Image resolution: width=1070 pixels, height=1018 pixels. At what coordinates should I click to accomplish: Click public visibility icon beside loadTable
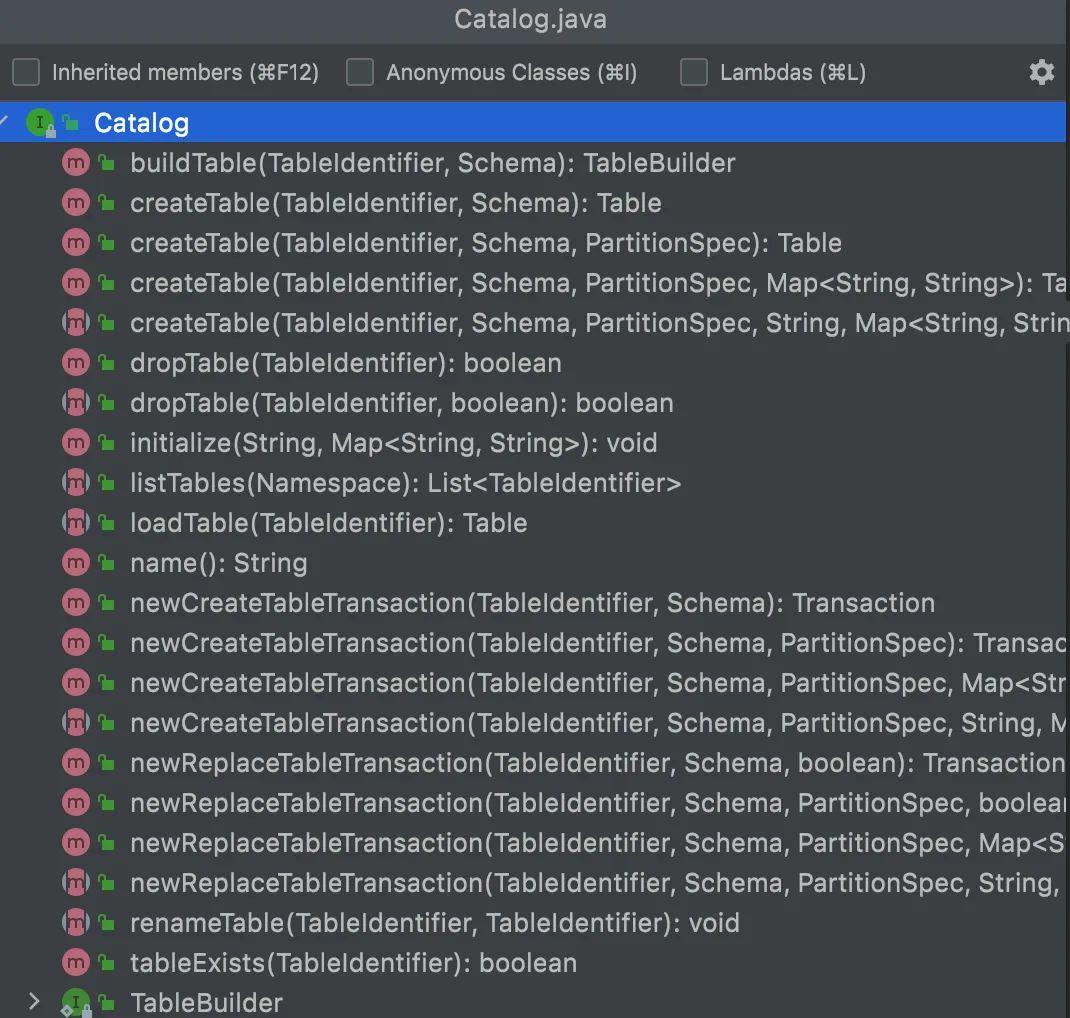coord(106,523)
